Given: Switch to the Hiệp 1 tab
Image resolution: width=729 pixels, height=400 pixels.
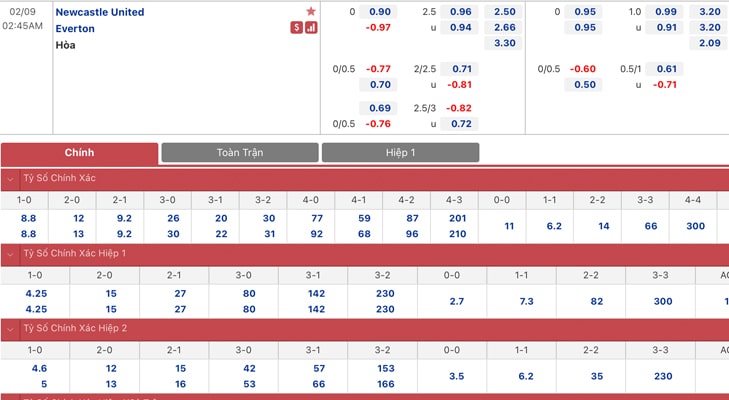Looking at the screenshot, I should (400, 153).
